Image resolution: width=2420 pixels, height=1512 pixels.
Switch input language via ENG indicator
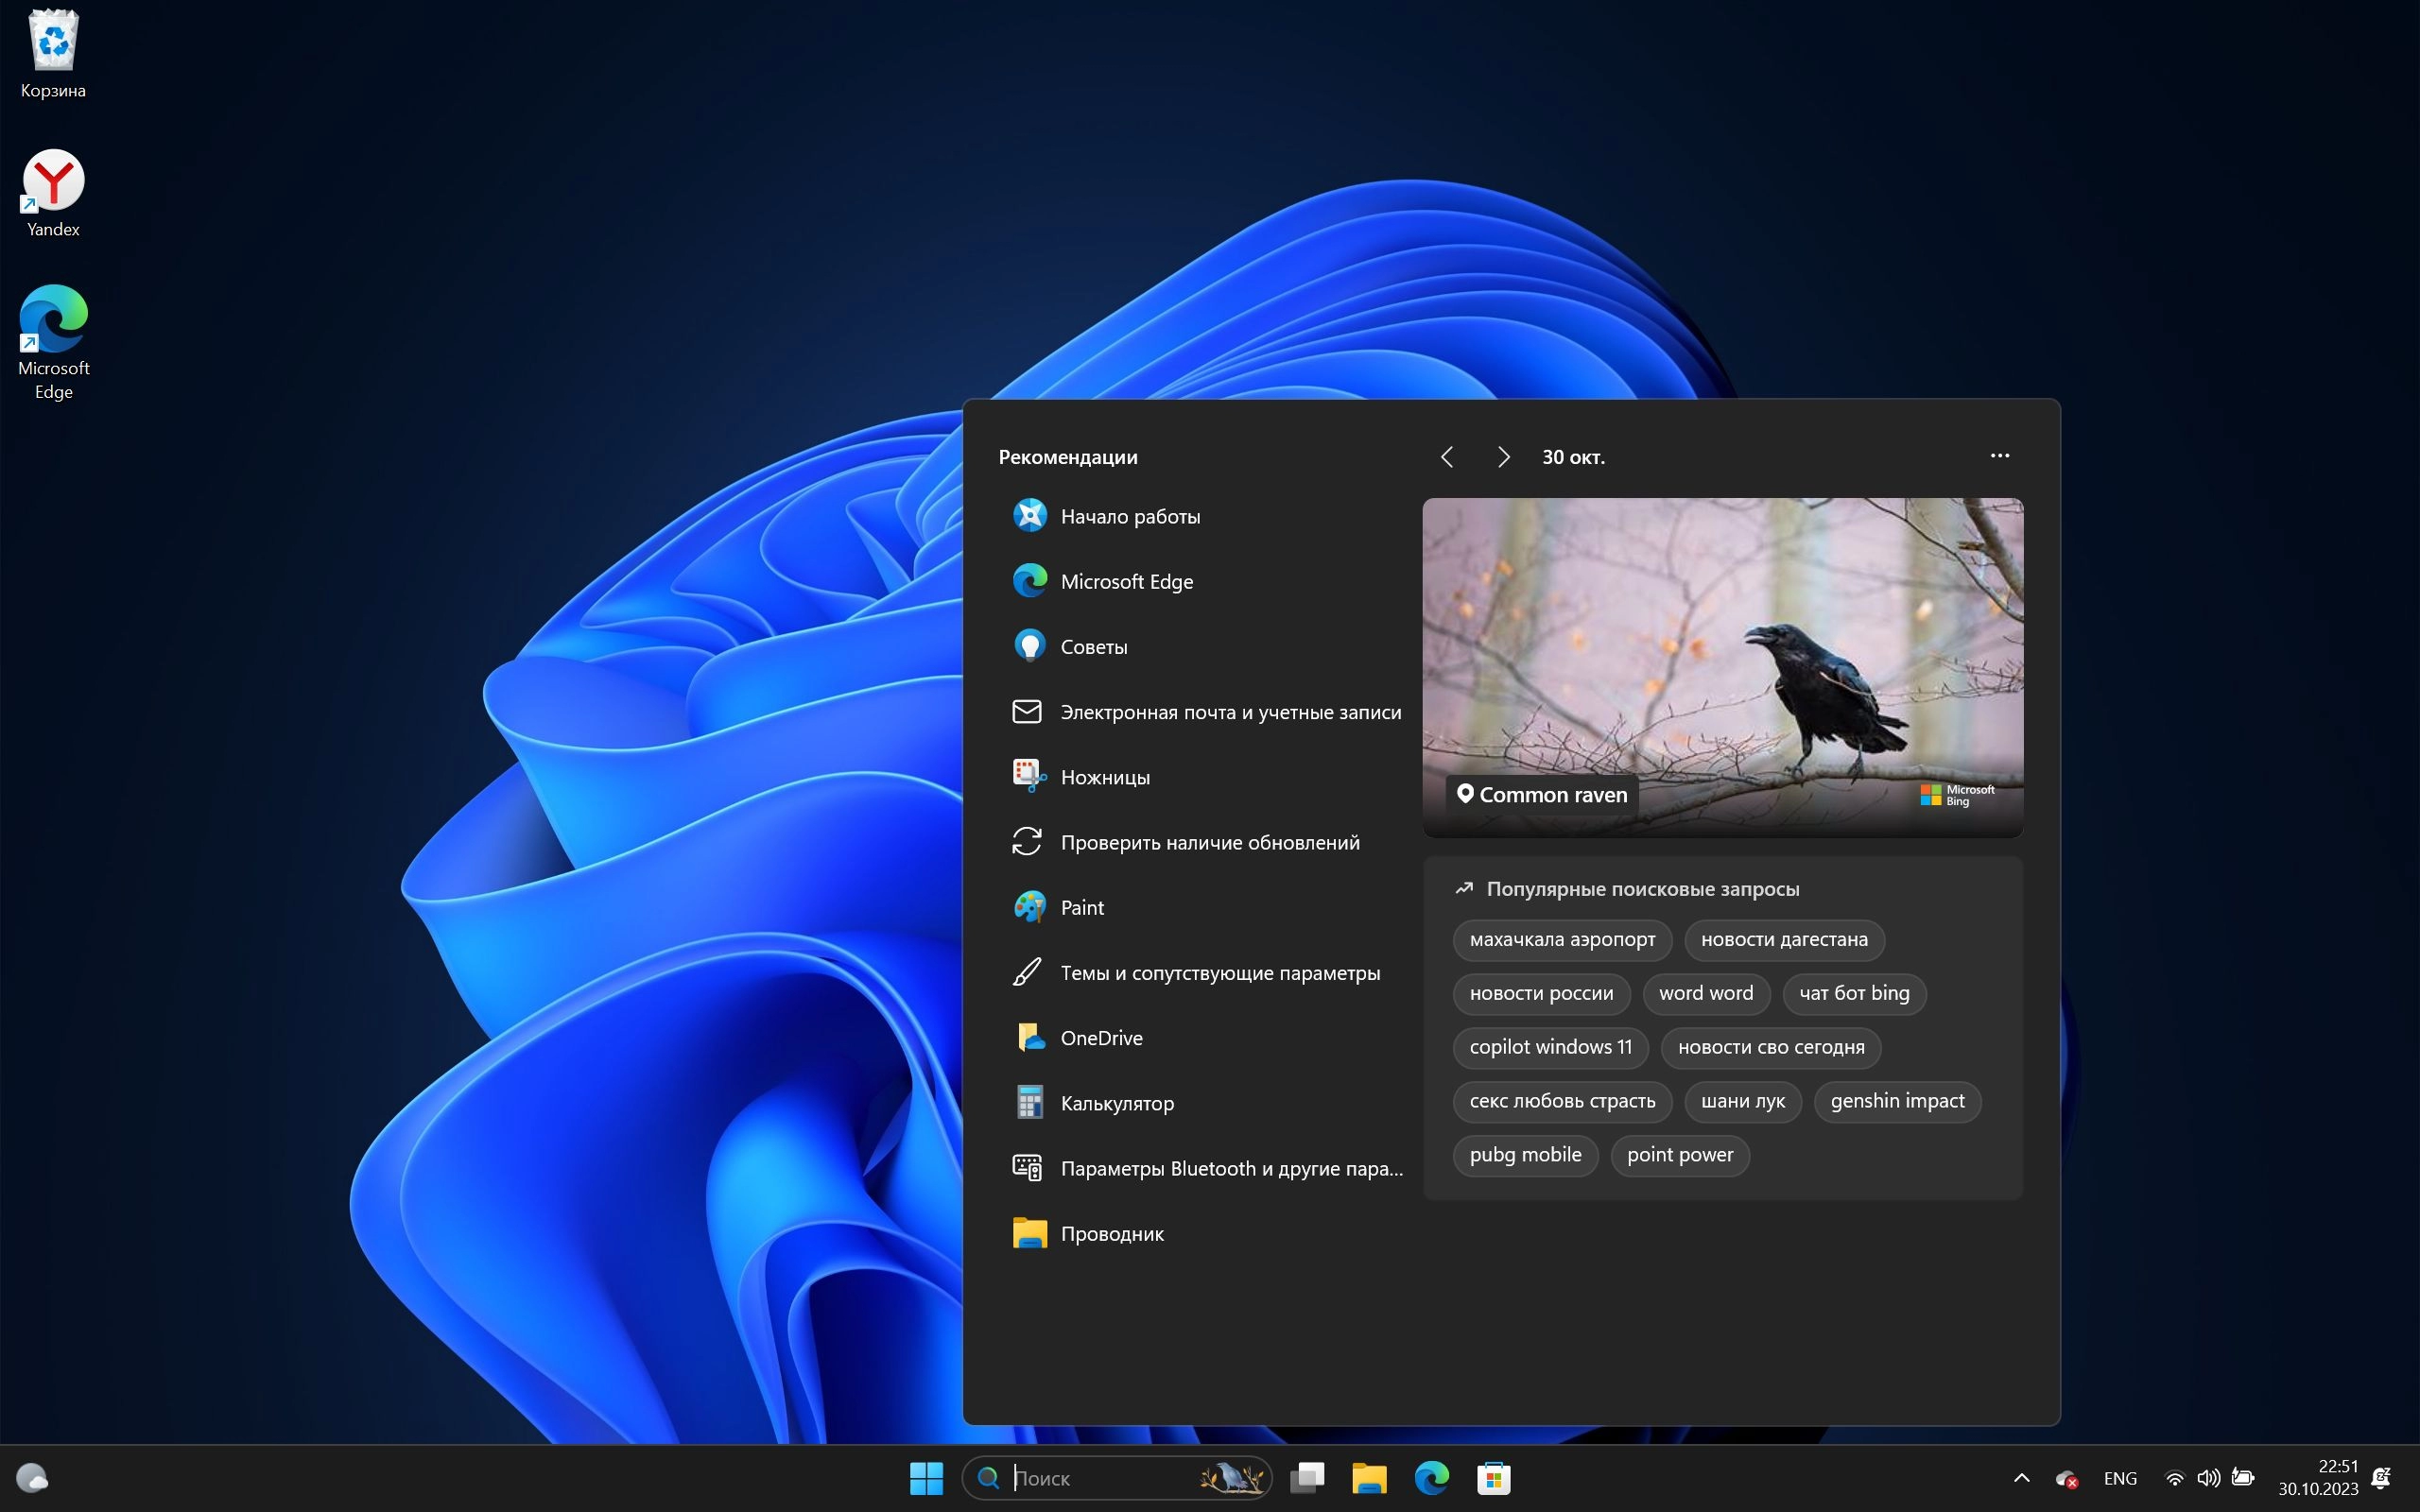pos(2119,1477)
